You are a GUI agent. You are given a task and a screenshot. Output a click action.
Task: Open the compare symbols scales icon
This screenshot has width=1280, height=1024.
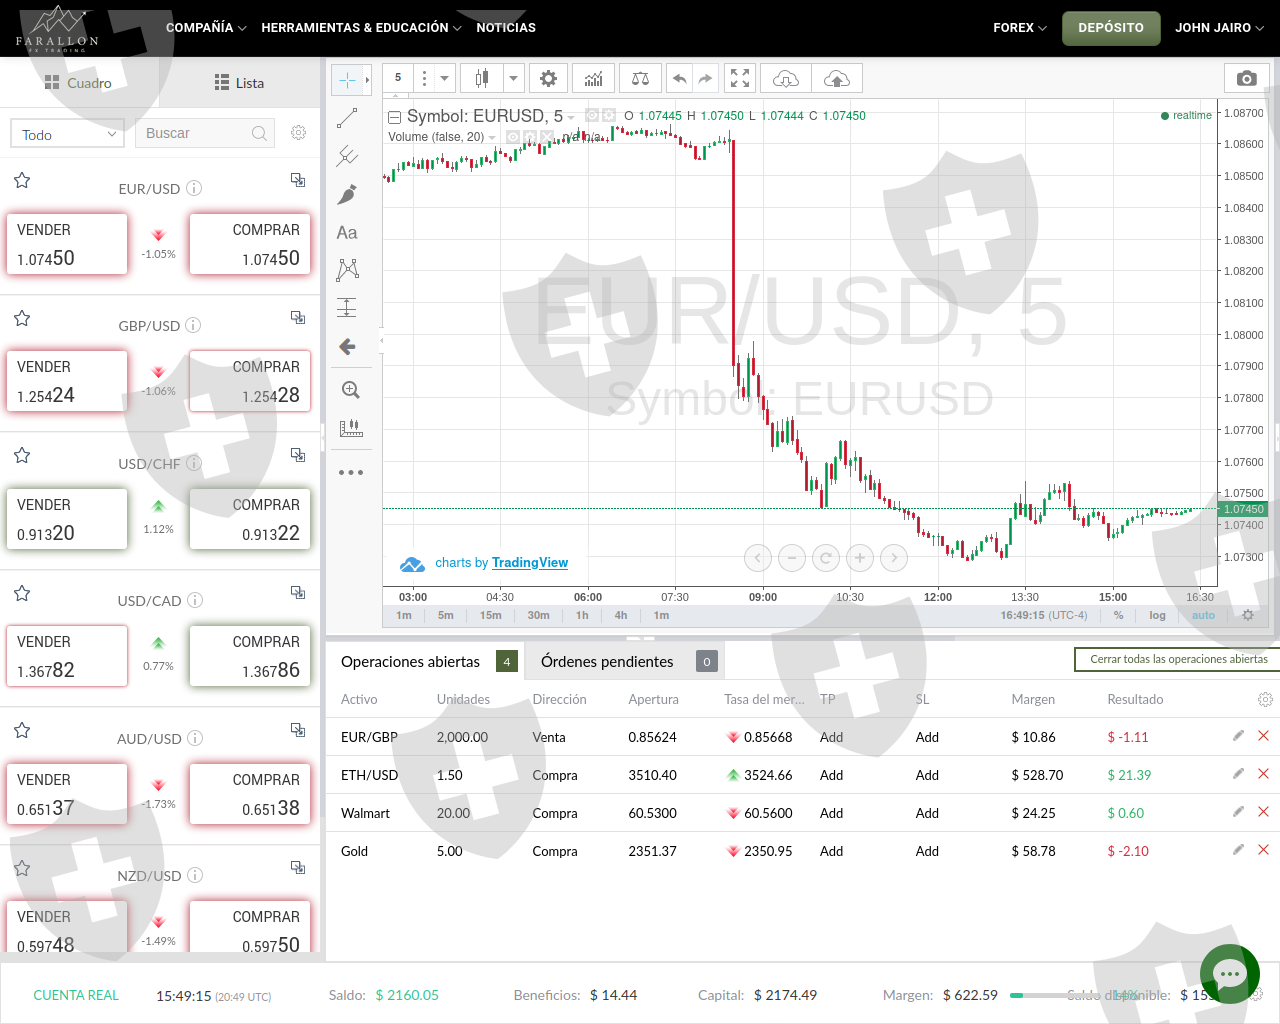tap(640, 78)
